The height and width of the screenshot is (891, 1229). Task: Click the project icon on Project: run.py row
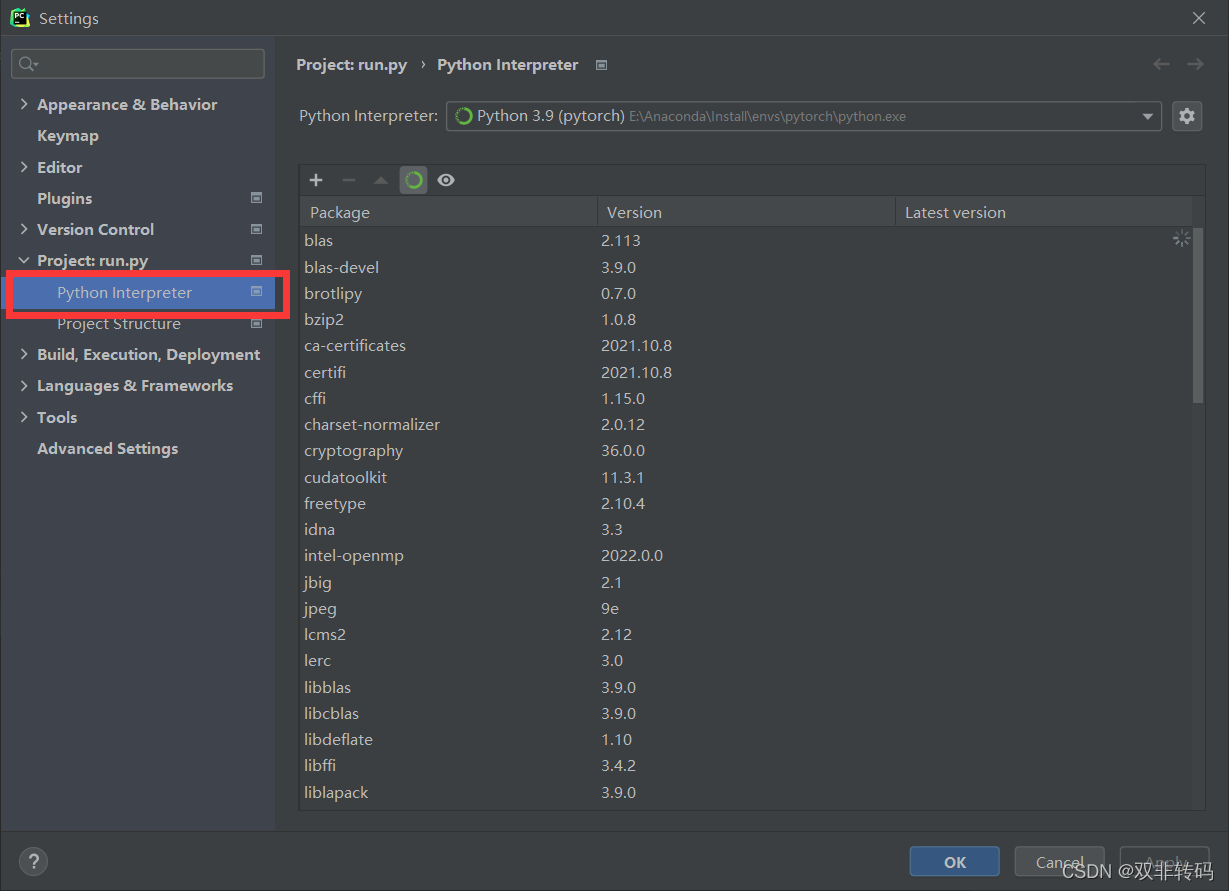pos(256,260)
